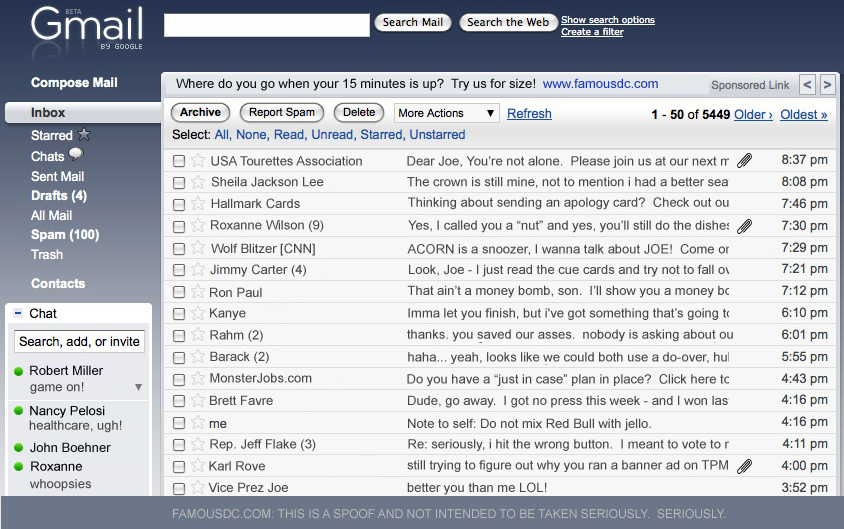Check the Ron Paul email box
This screenshot has width=844, height=529.
coord(179,292)
